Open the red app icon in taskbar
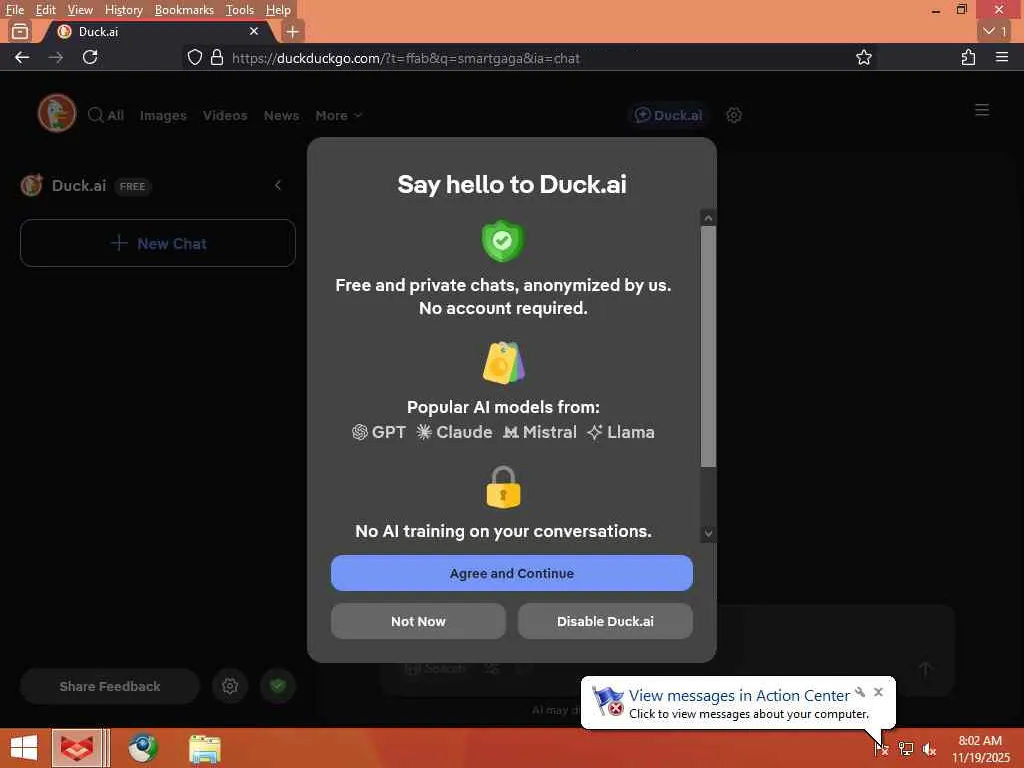Image resolution: width=1024 pixels, height=768 pixels. (77, 748)
